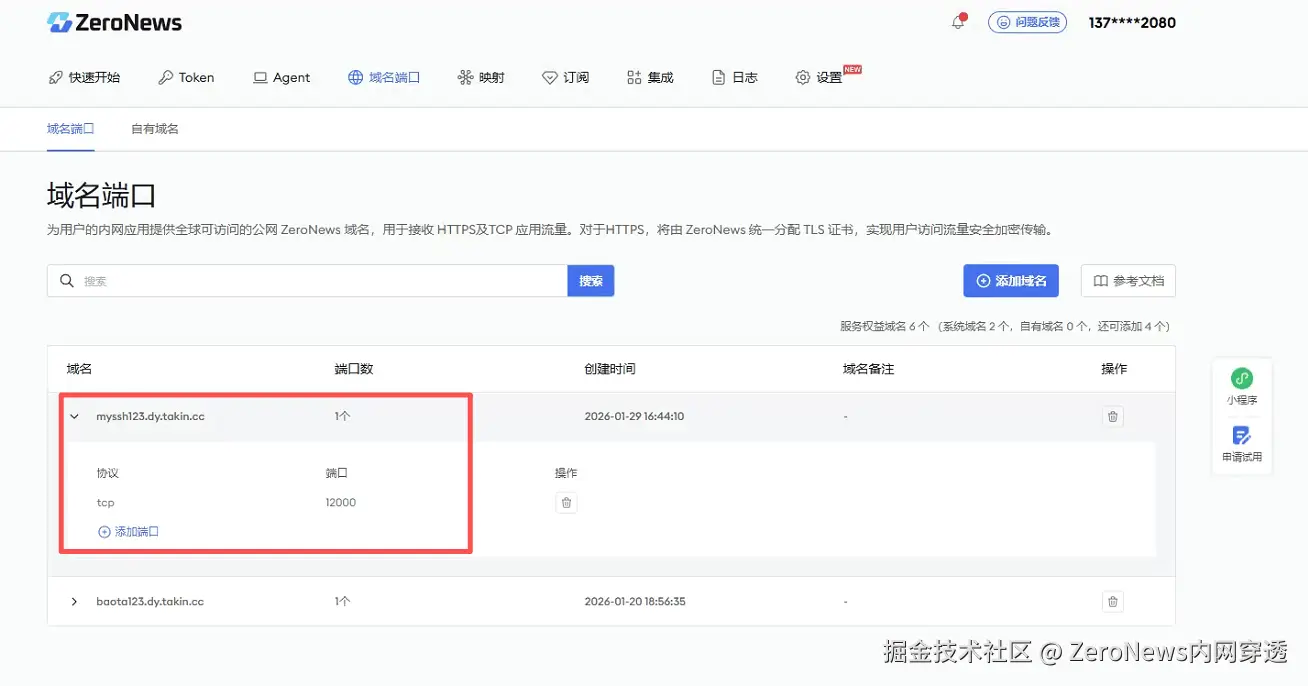This screenshot has width=1308, height=686.
Task: Click the baota123.dy.takin.cc domain text
Action: pos(150,602)
